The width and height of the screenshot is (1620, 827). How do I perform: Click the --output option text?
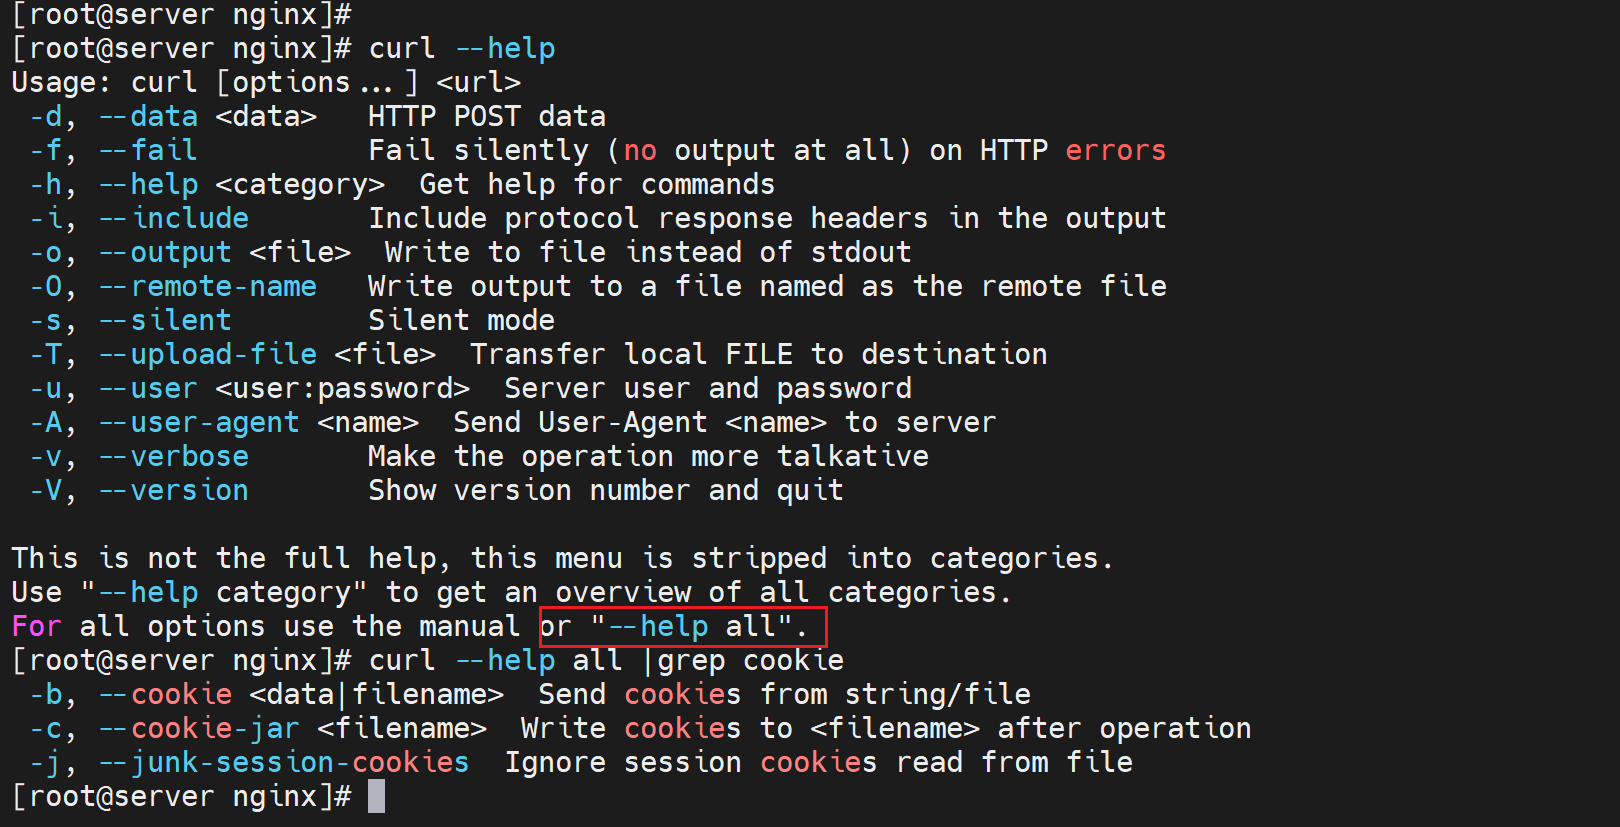pyautogui.click(x=165, y=253)
